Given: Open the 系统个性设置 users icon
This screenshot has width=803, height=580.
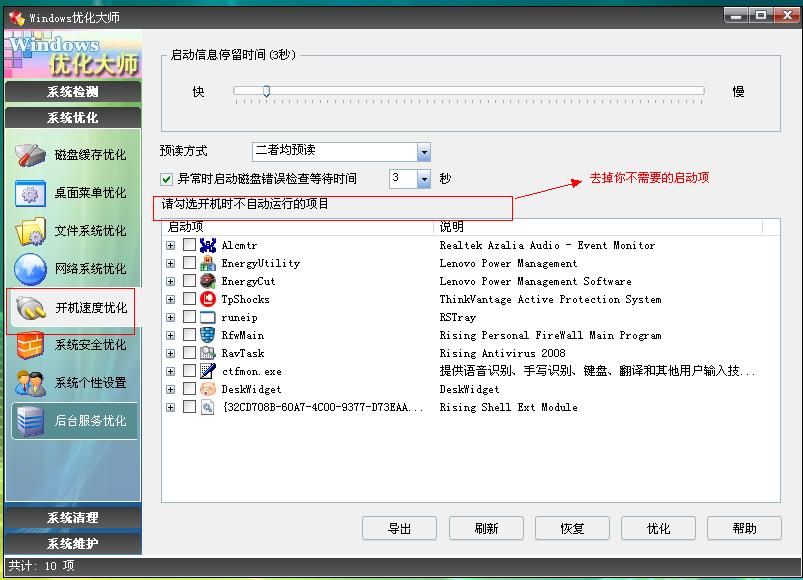Looking at the screenshot, I should 30,383.
